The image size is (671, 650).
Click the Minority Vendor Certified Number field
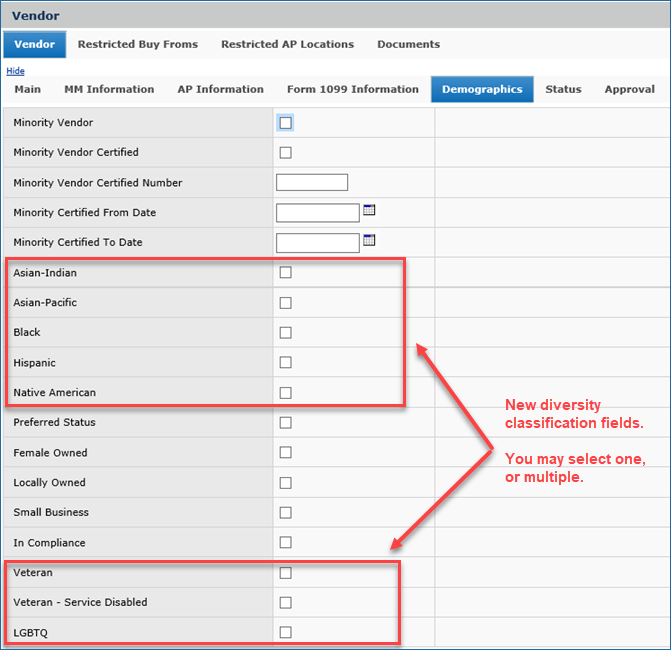tap(311, 182)
